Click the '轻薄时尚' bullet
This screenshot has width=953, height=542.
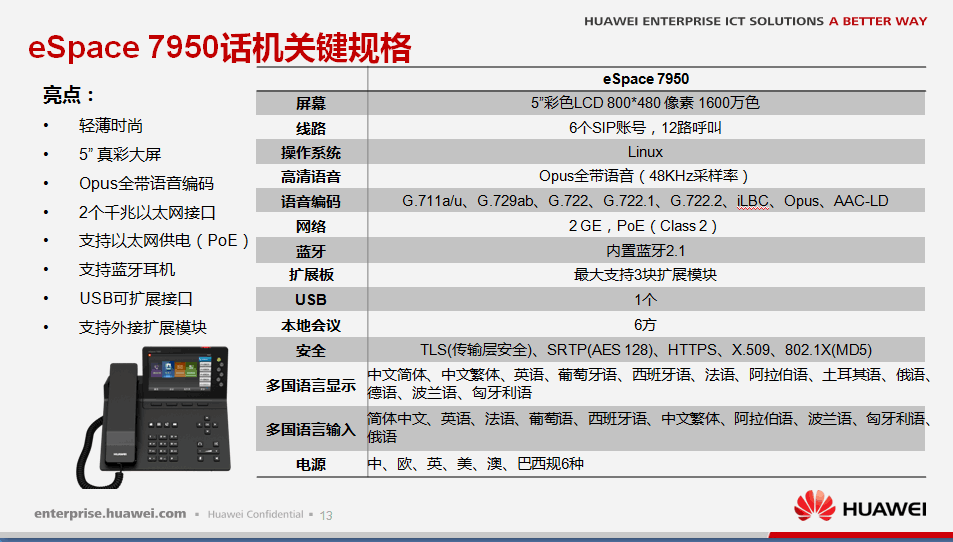point(111,126)
